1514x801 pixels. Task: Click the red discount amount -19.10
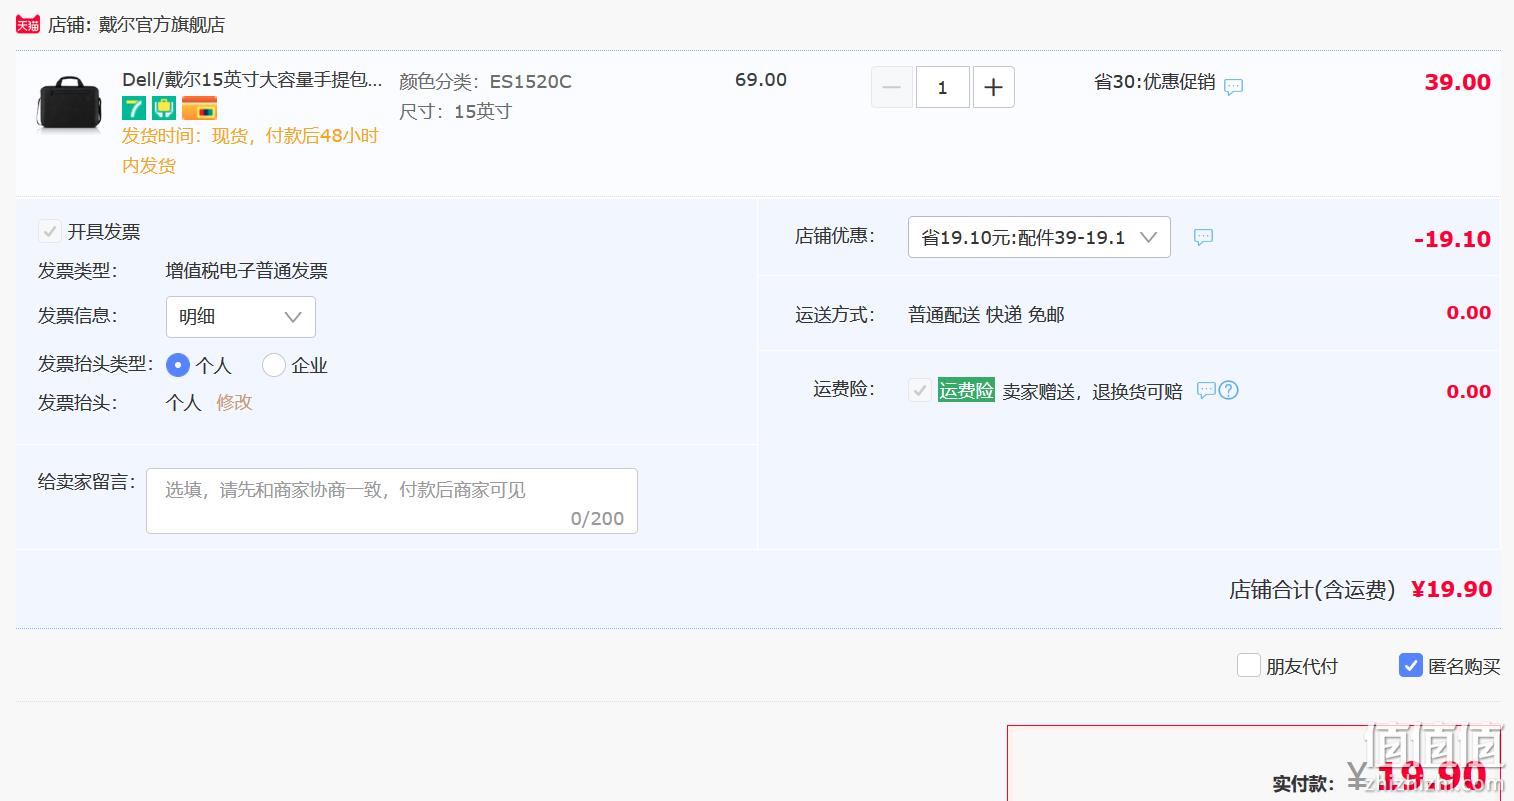click(1452, 239)
